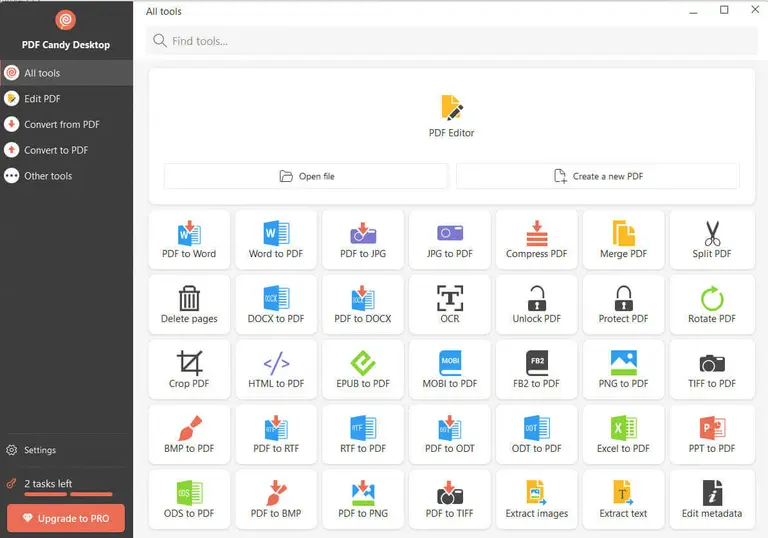Open the BMP to PDF tool
Image resolution: width=768 pixels, height=538 pixels.
click(x=189, y=434)
